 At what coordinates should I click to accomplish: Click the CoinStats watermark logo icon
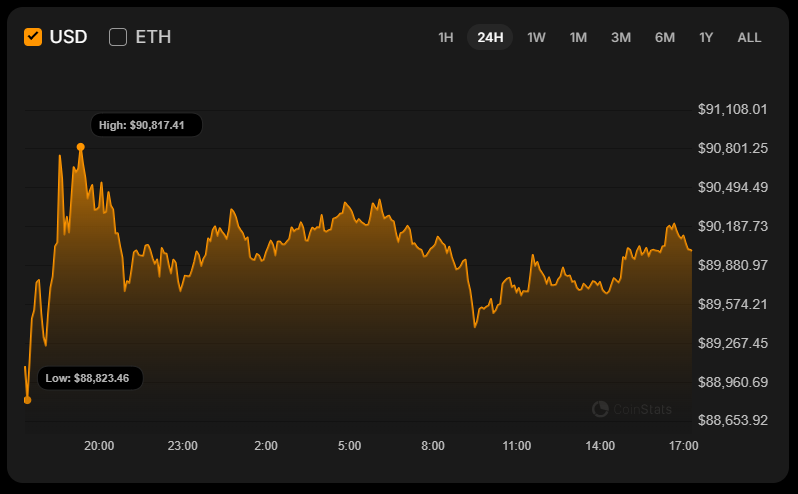tap(600, 408)
